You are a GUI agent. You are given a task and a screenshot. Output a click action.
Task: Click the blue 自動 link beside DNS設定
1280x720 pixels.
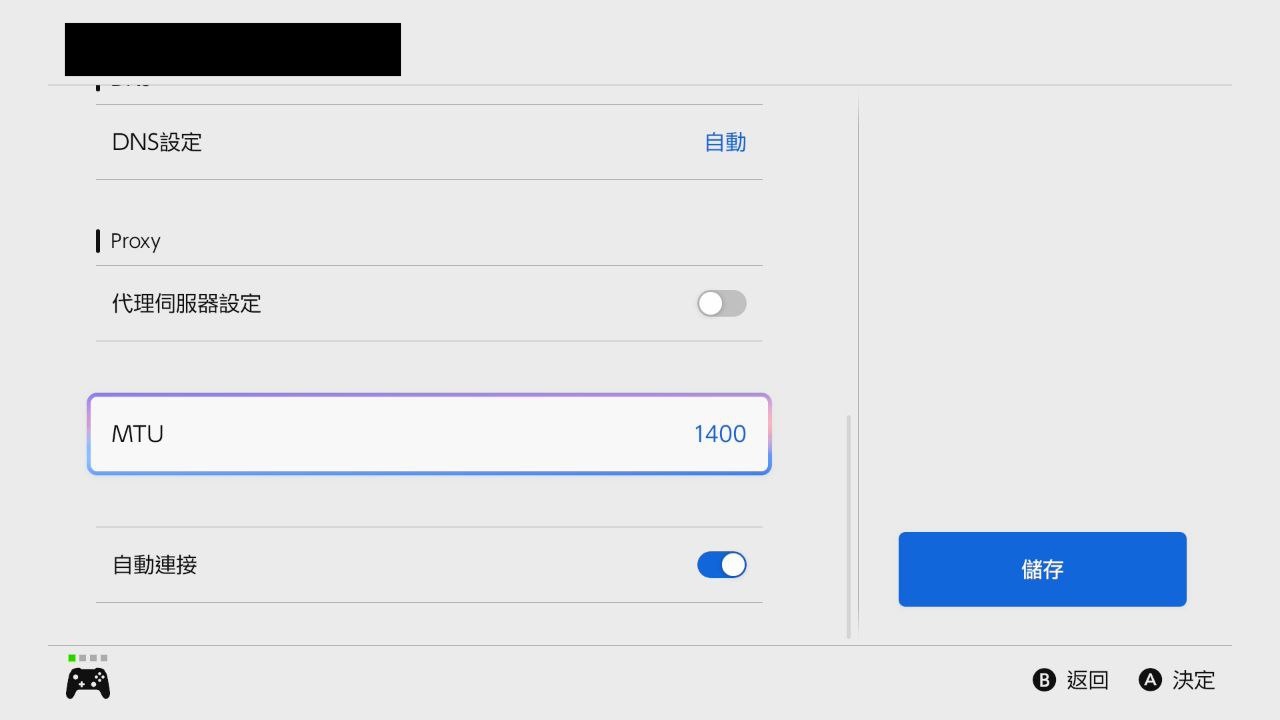[x=723, y=142]
